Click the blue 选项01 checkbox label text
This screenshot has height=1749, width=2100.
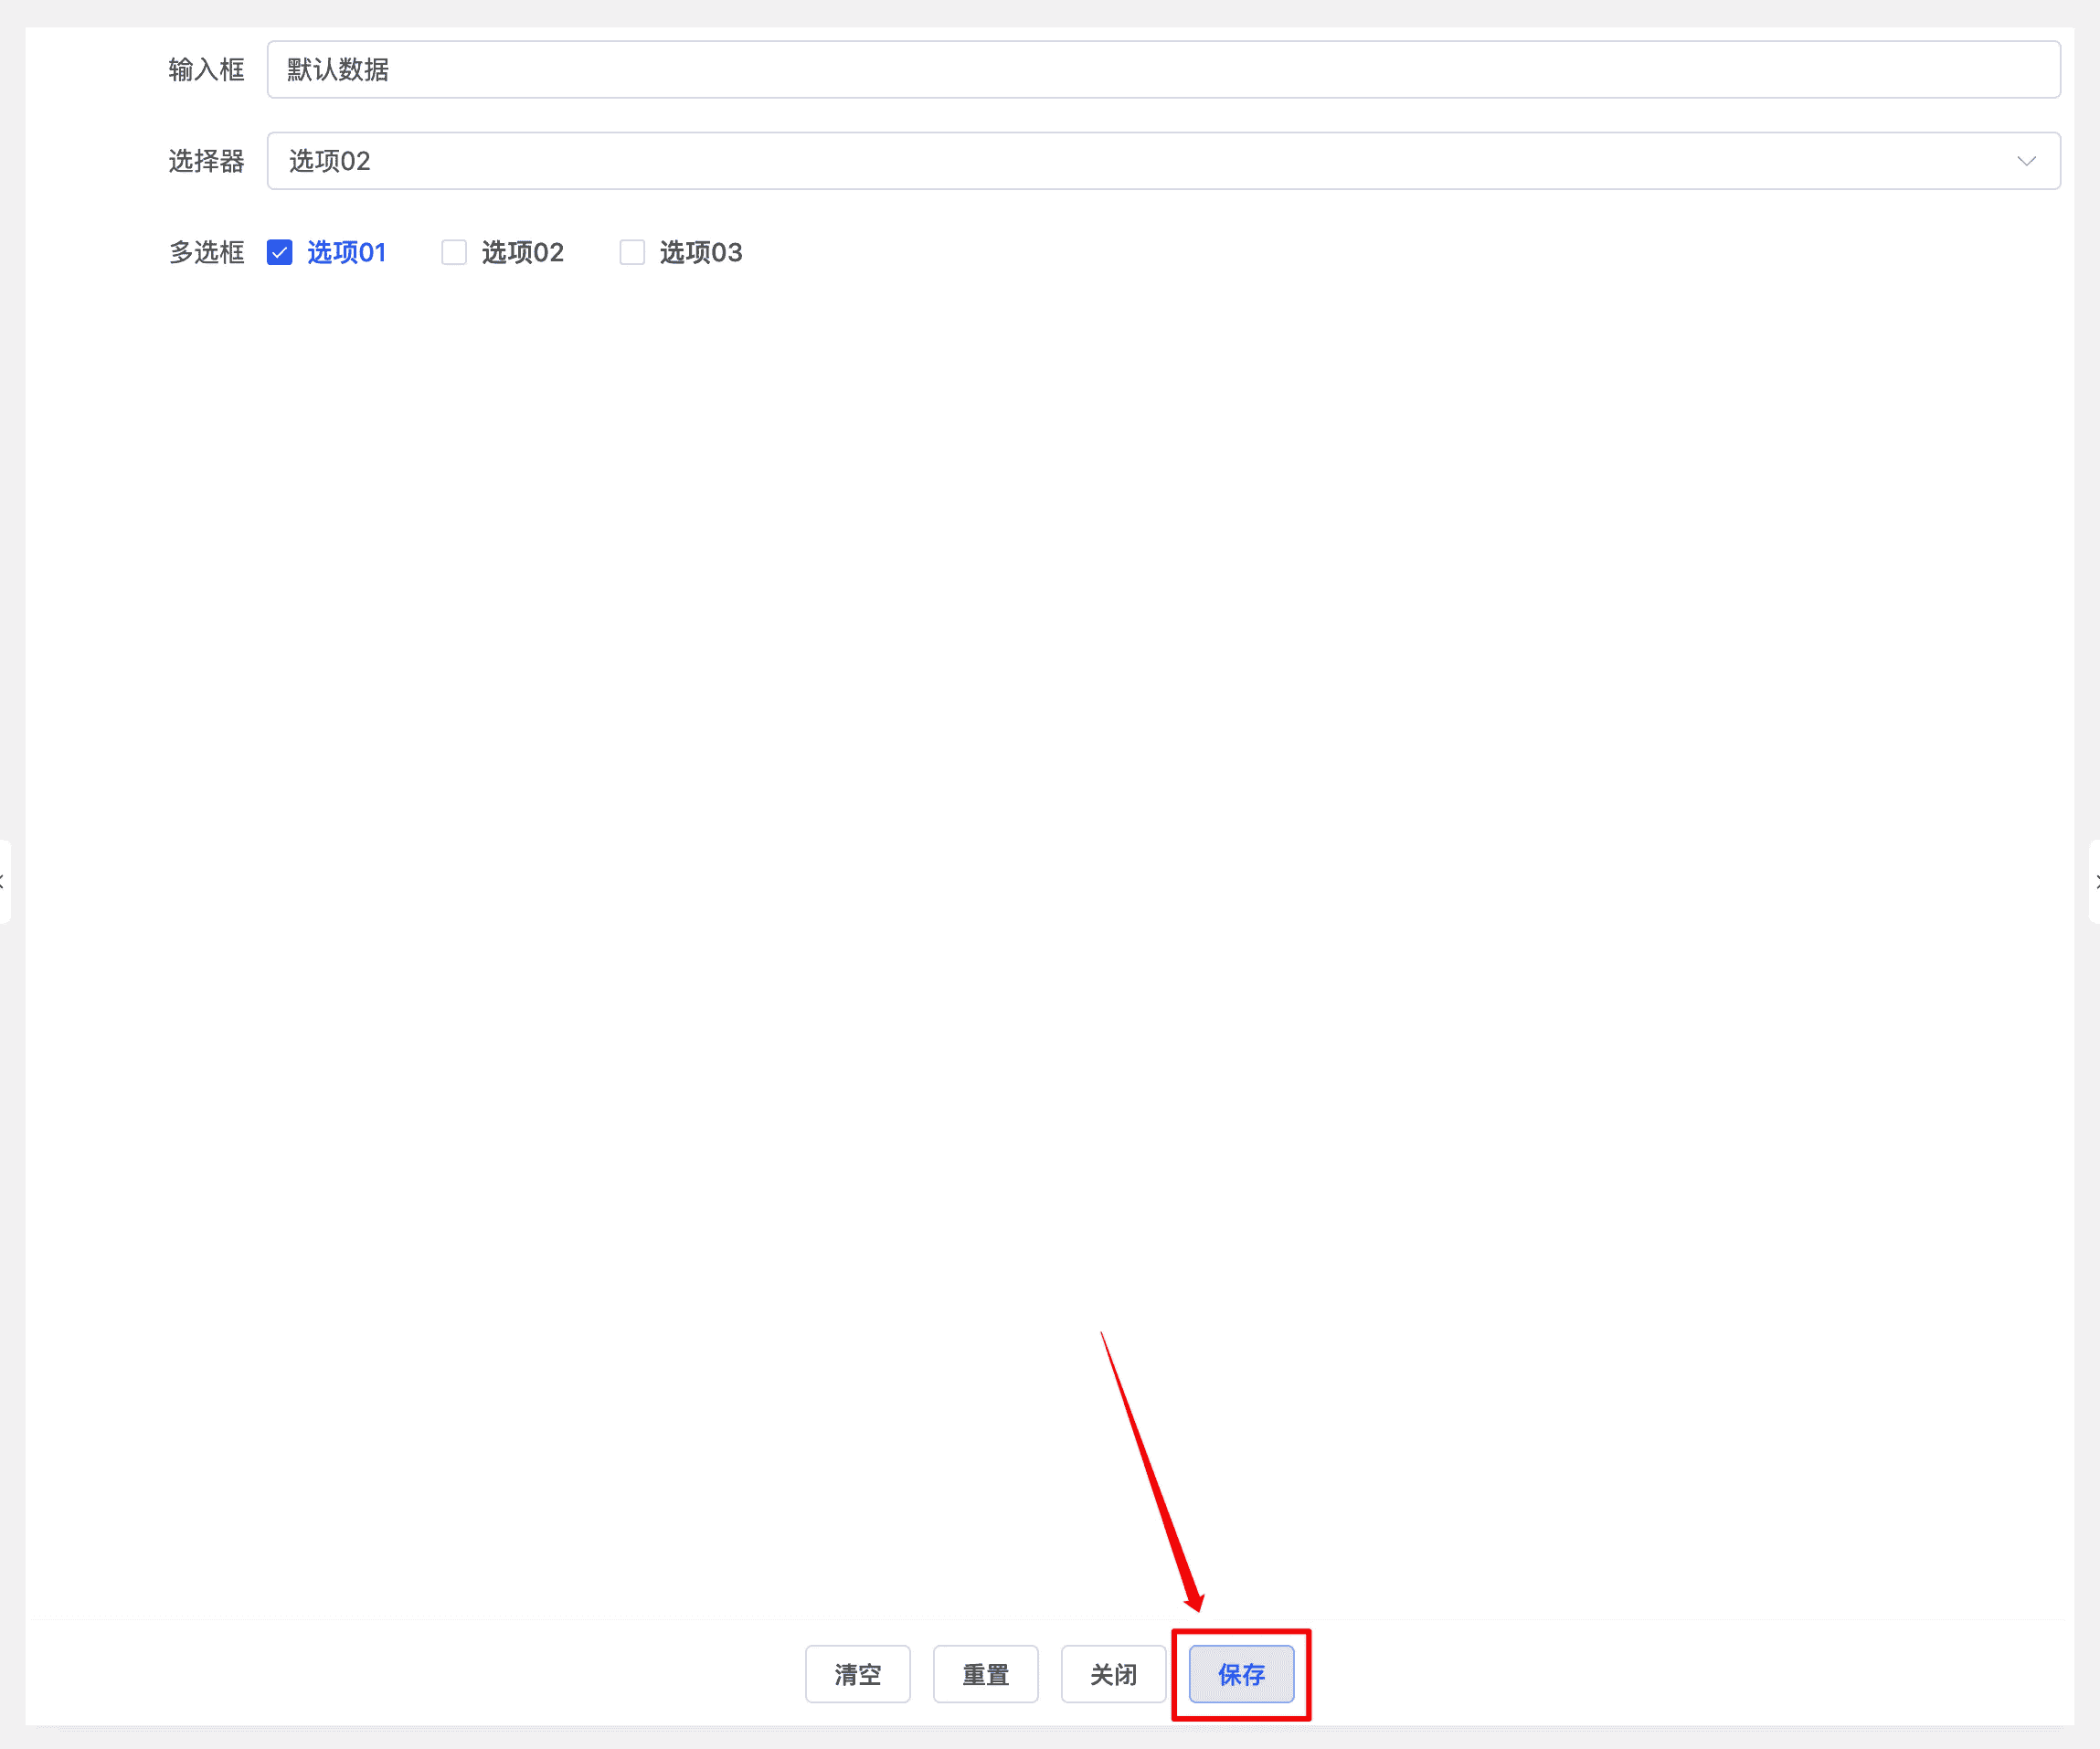tap(346, 252)
